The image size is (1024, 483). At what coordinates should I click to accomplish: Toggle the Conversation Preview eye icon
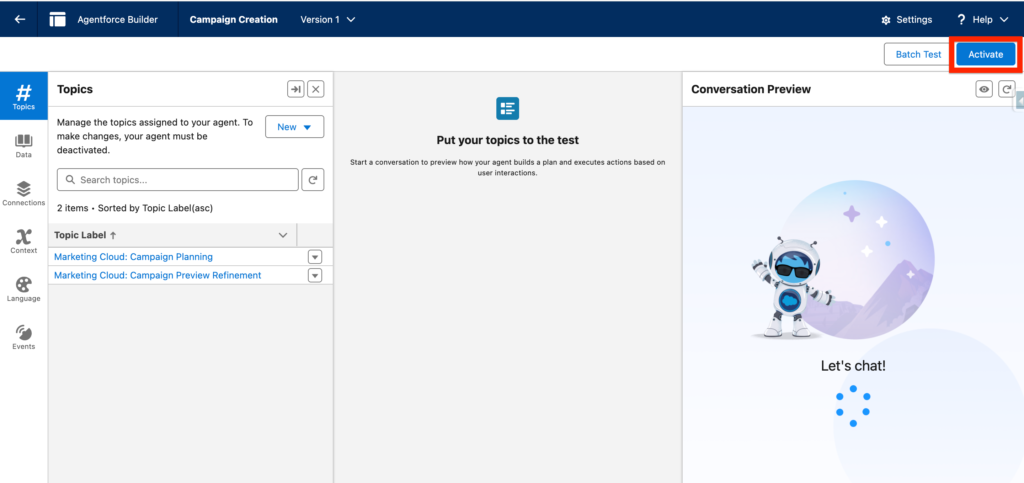tap(984, 89)
